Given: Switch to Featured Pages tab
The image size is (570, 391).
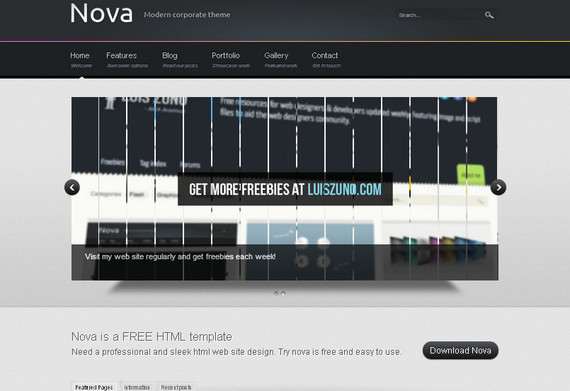Looking at the screenshot, I should pyautogui.click(x=94, y=387).
